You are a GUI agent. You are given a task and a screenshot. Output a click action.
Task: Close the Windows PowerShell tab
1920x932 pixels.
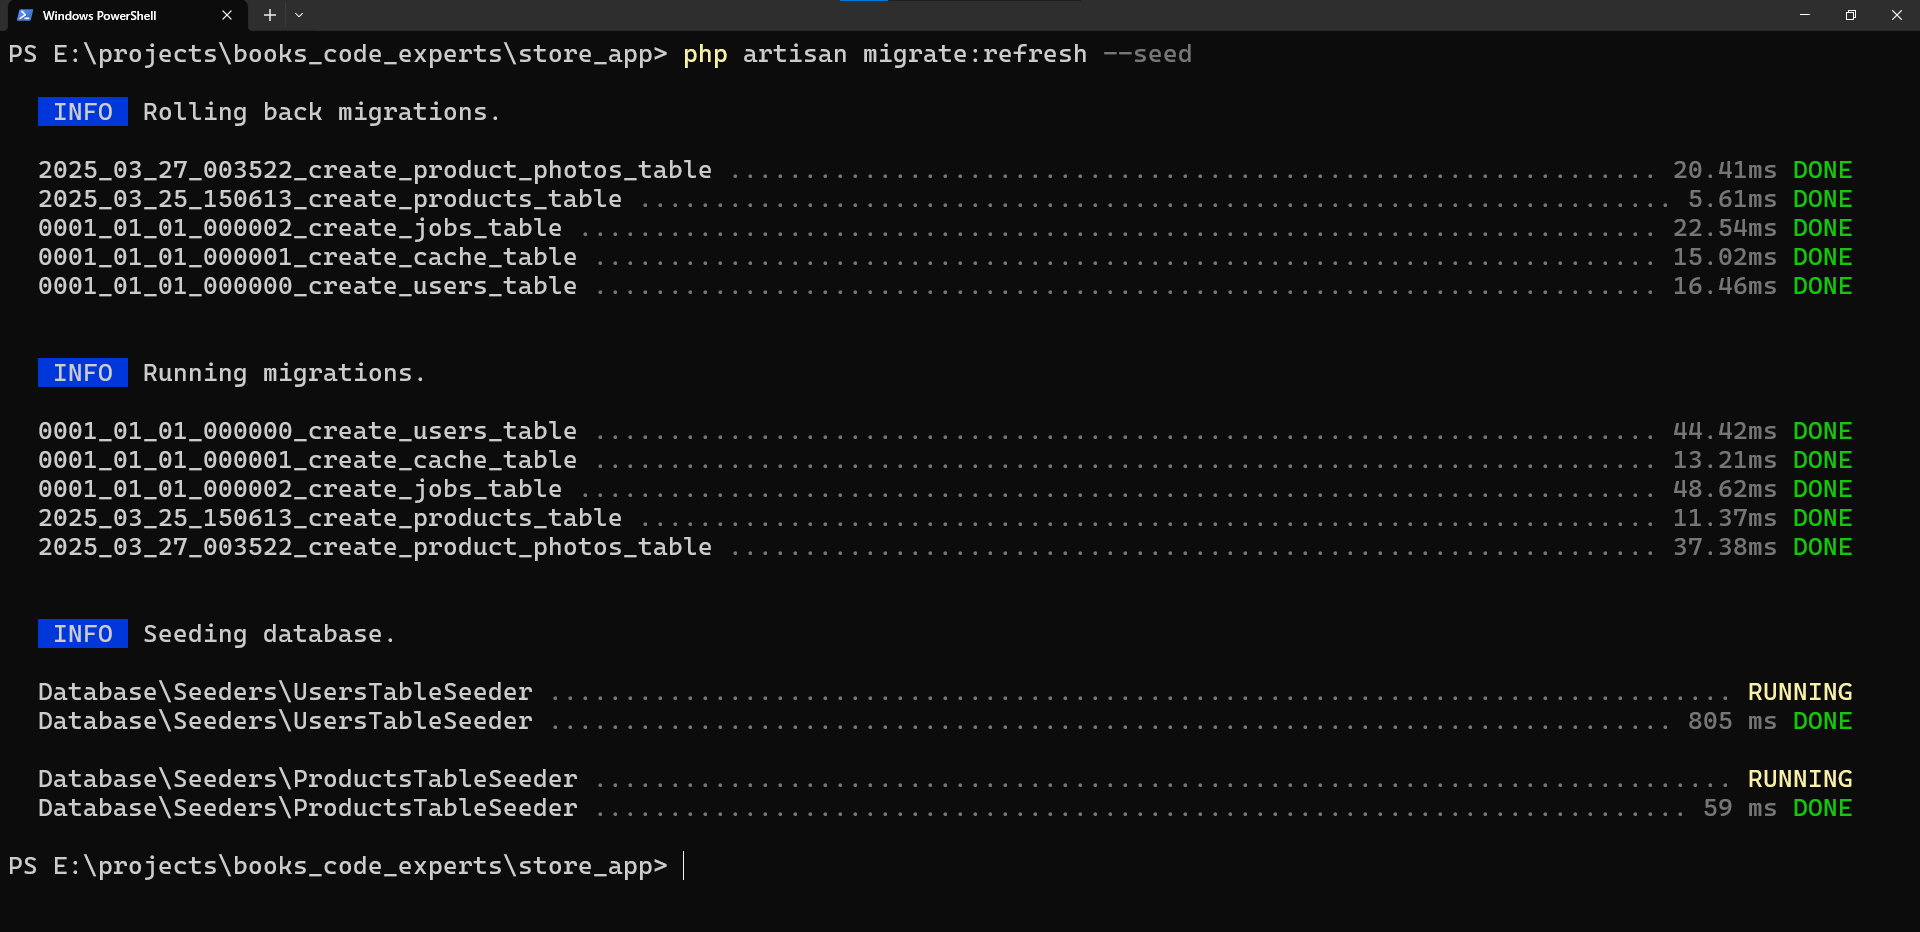coord(227,15)
